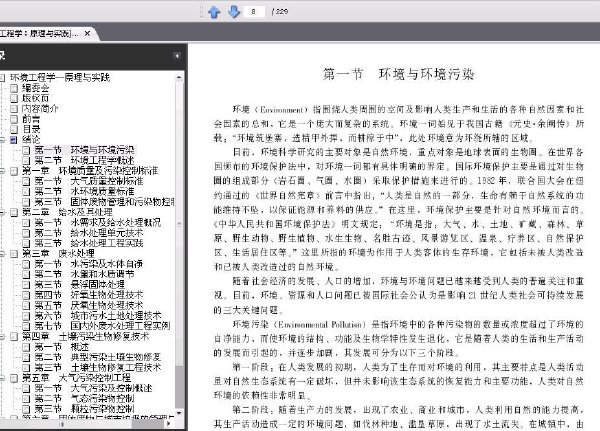Open bookmark 第三节 土壤生物修复工程技术

[98, 368]
